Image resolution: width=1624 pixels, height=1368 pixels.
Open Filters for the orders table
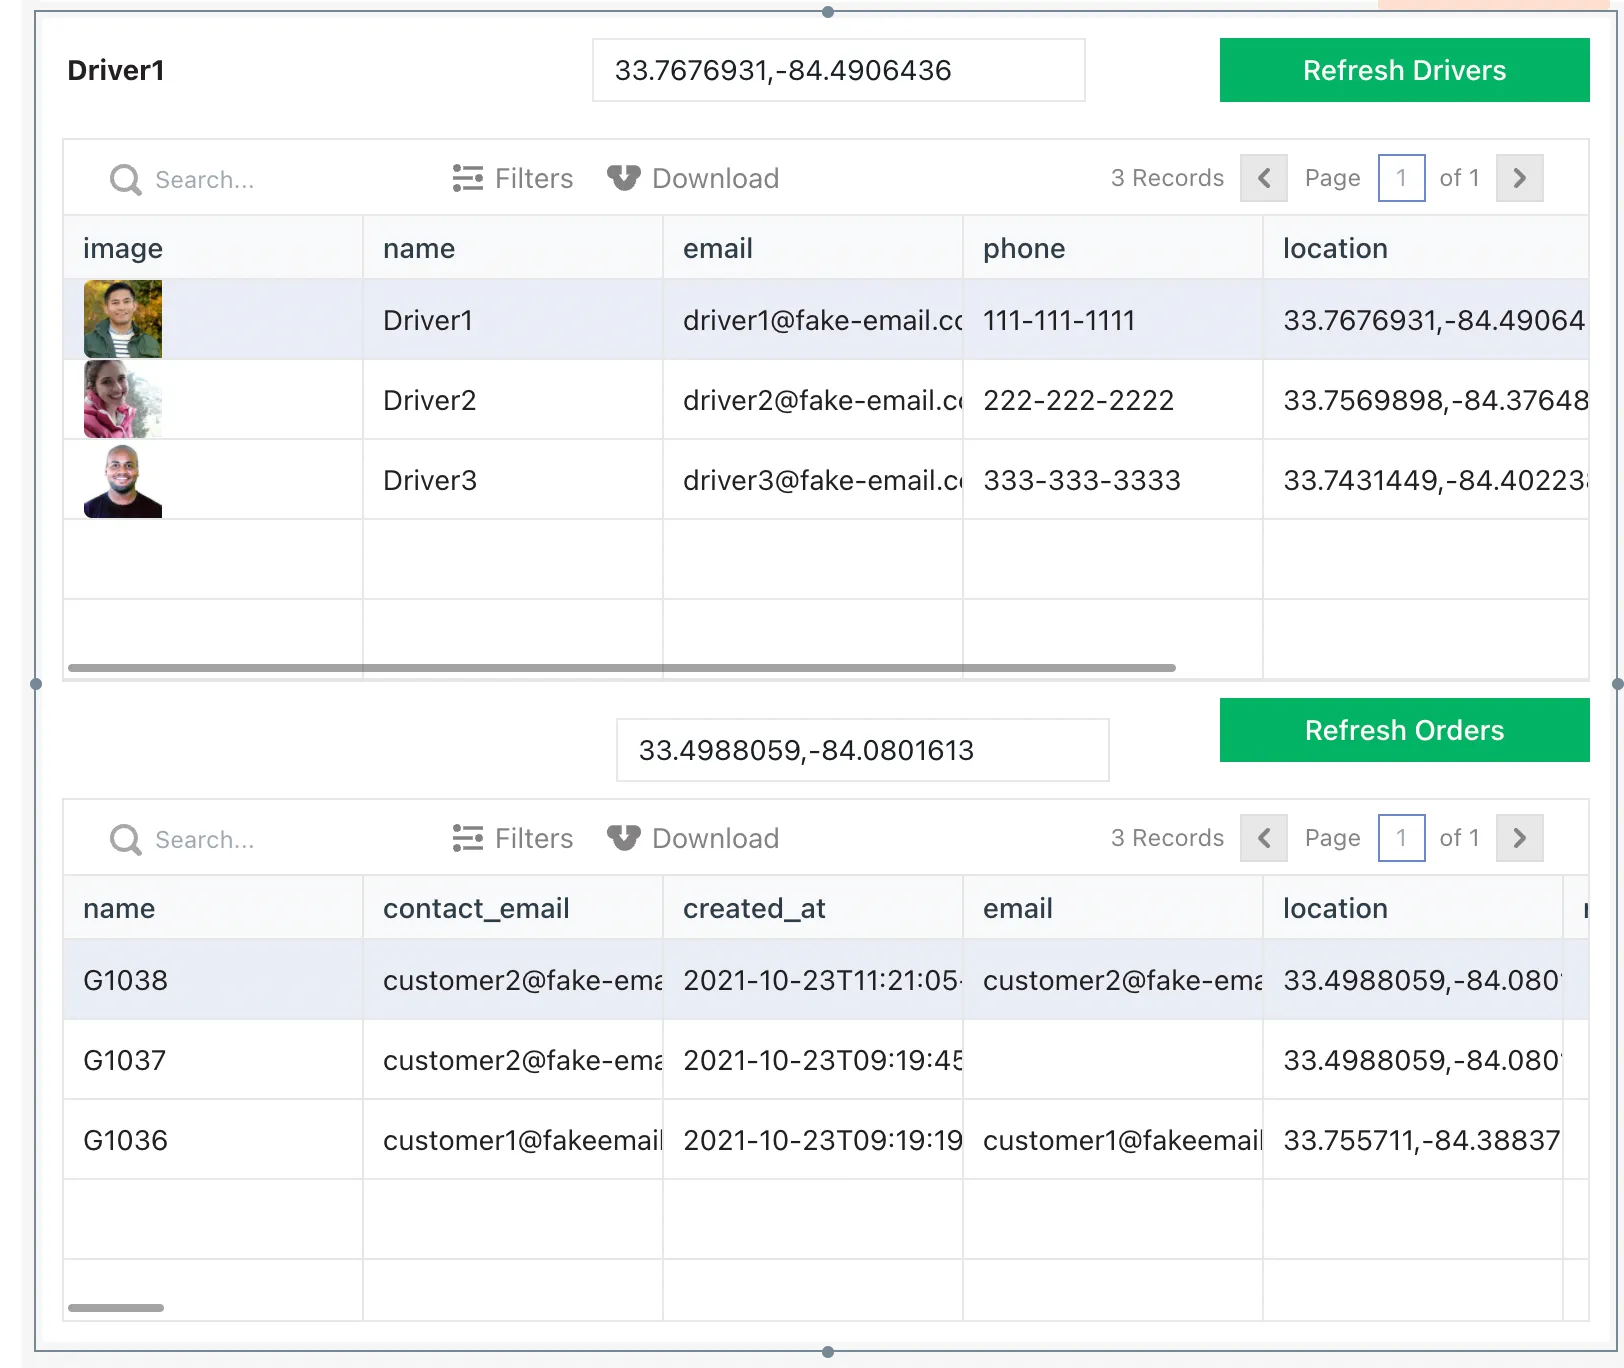tap(512, 838)
